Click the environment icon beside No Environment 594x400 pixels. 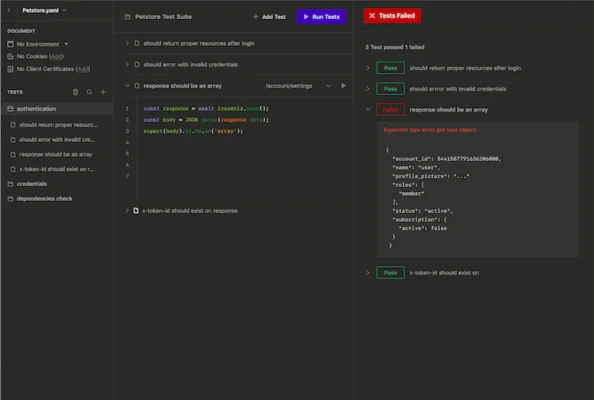tap(10, 44)
